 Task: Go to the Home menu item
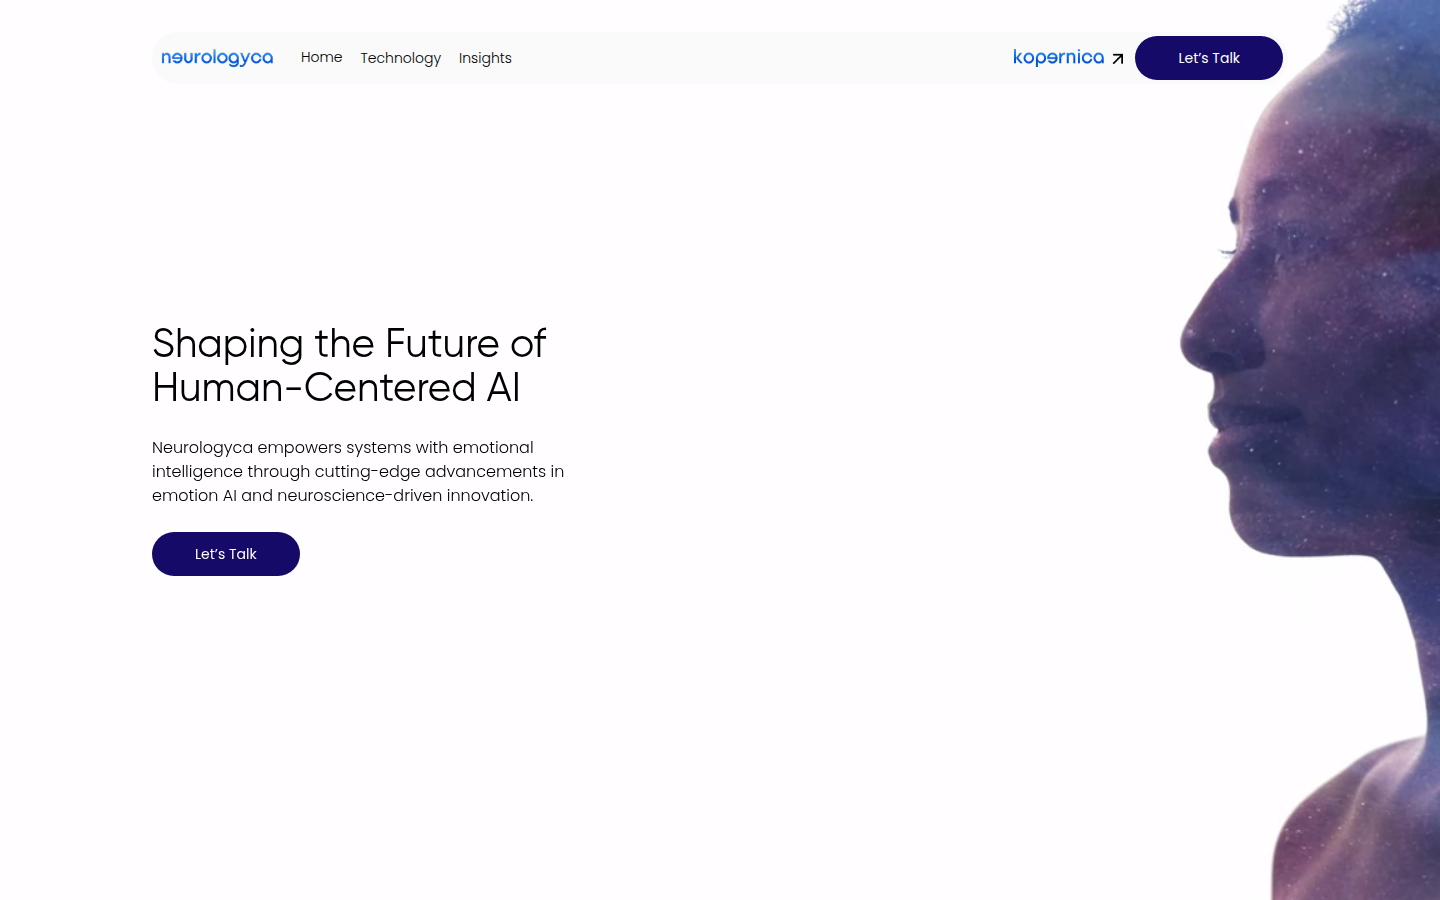pyautogui.click(x=321, y=58)
